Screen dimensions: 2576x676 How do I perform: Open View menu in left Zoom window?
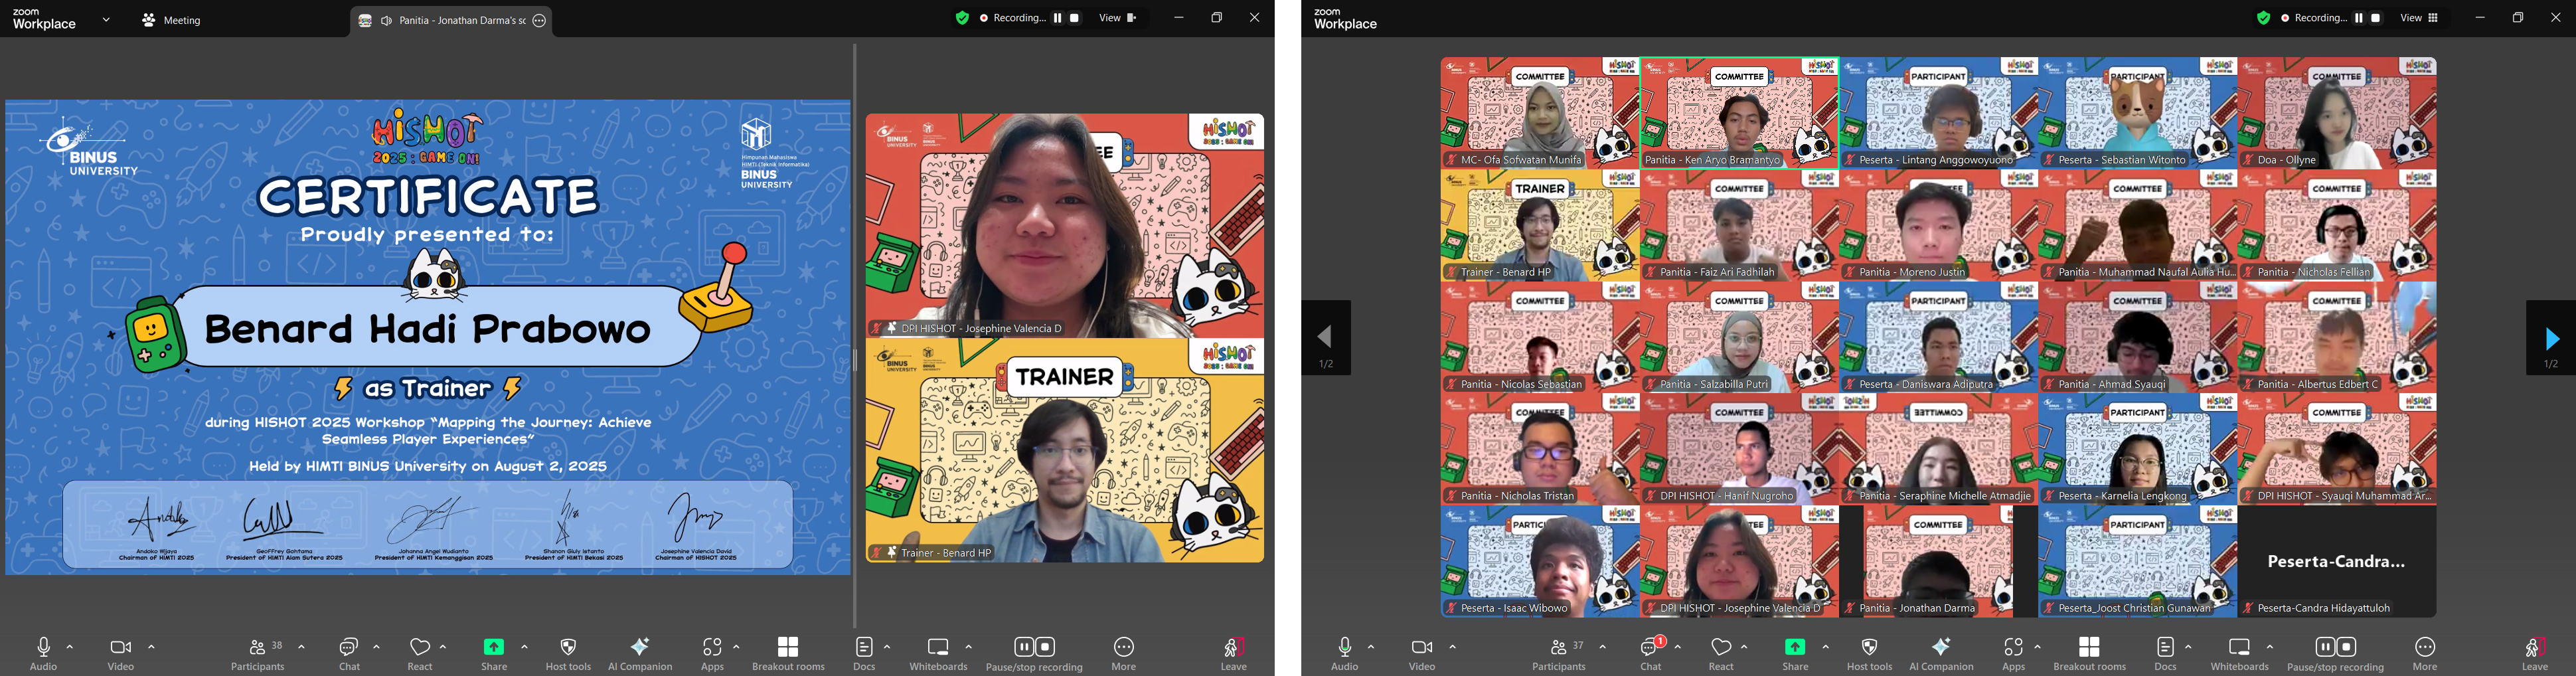[x=1118, y=18]
